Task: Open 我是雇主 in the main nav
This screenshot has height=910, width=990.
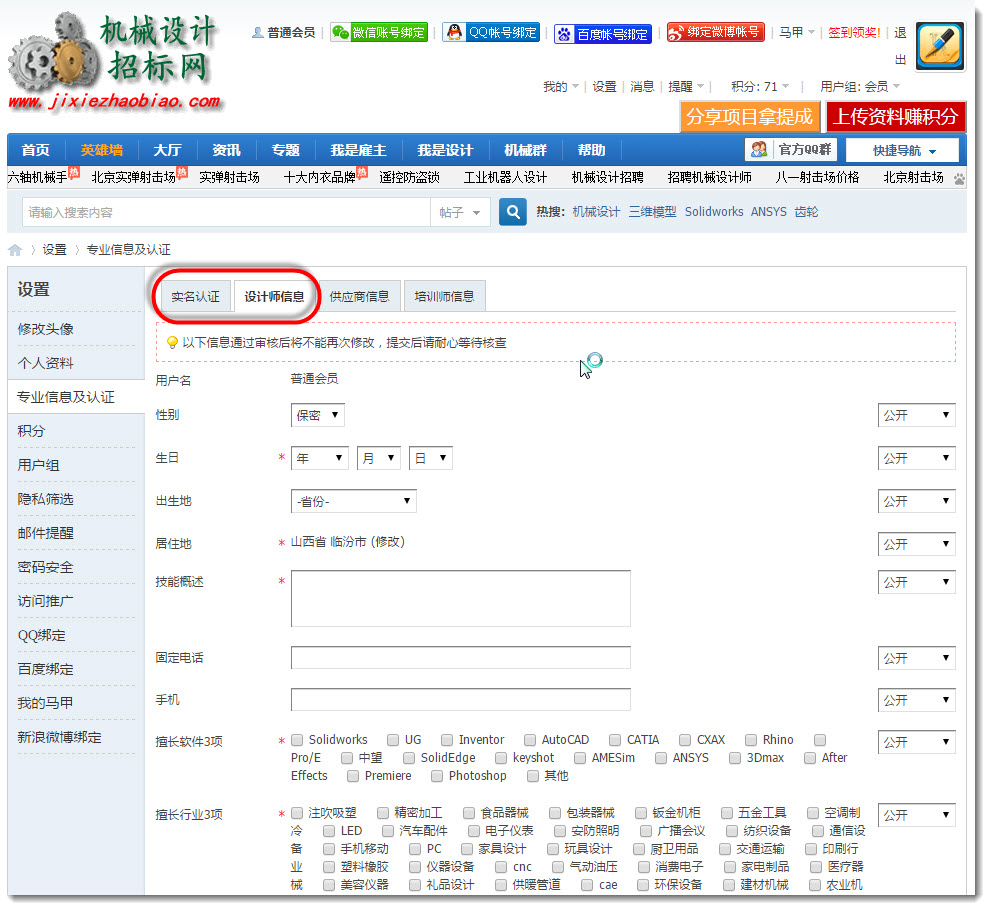Action: (358, 150)
